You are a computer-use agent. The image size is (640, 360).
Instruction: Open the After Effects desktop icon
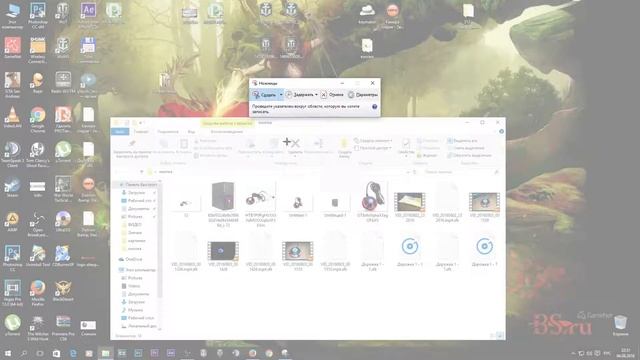88,10
